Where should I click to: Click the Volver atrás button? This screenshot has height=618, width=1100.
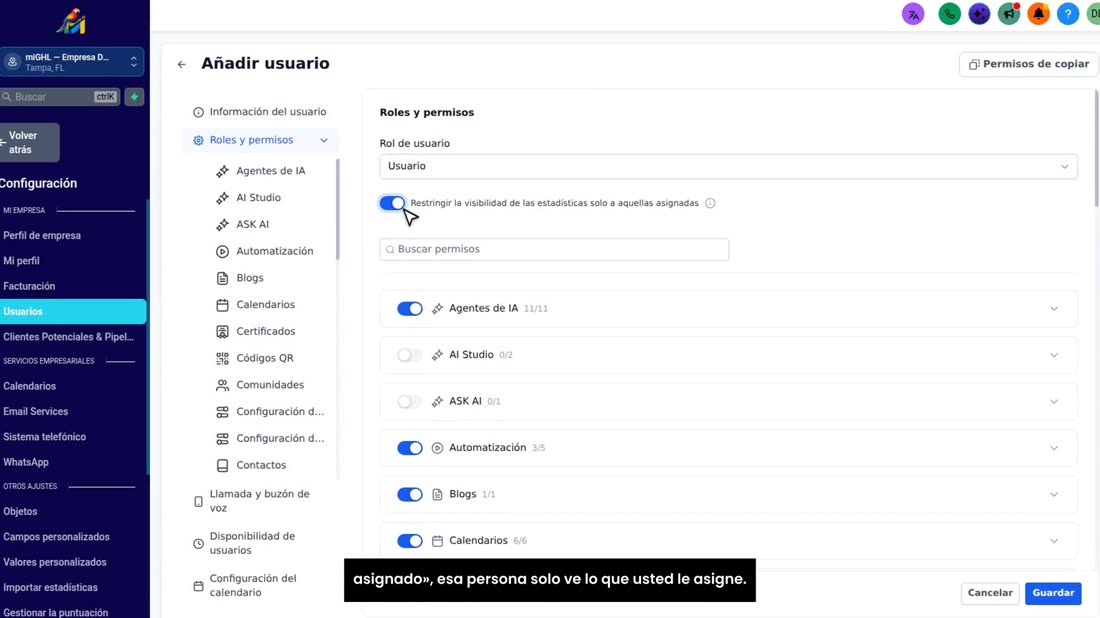29,142
